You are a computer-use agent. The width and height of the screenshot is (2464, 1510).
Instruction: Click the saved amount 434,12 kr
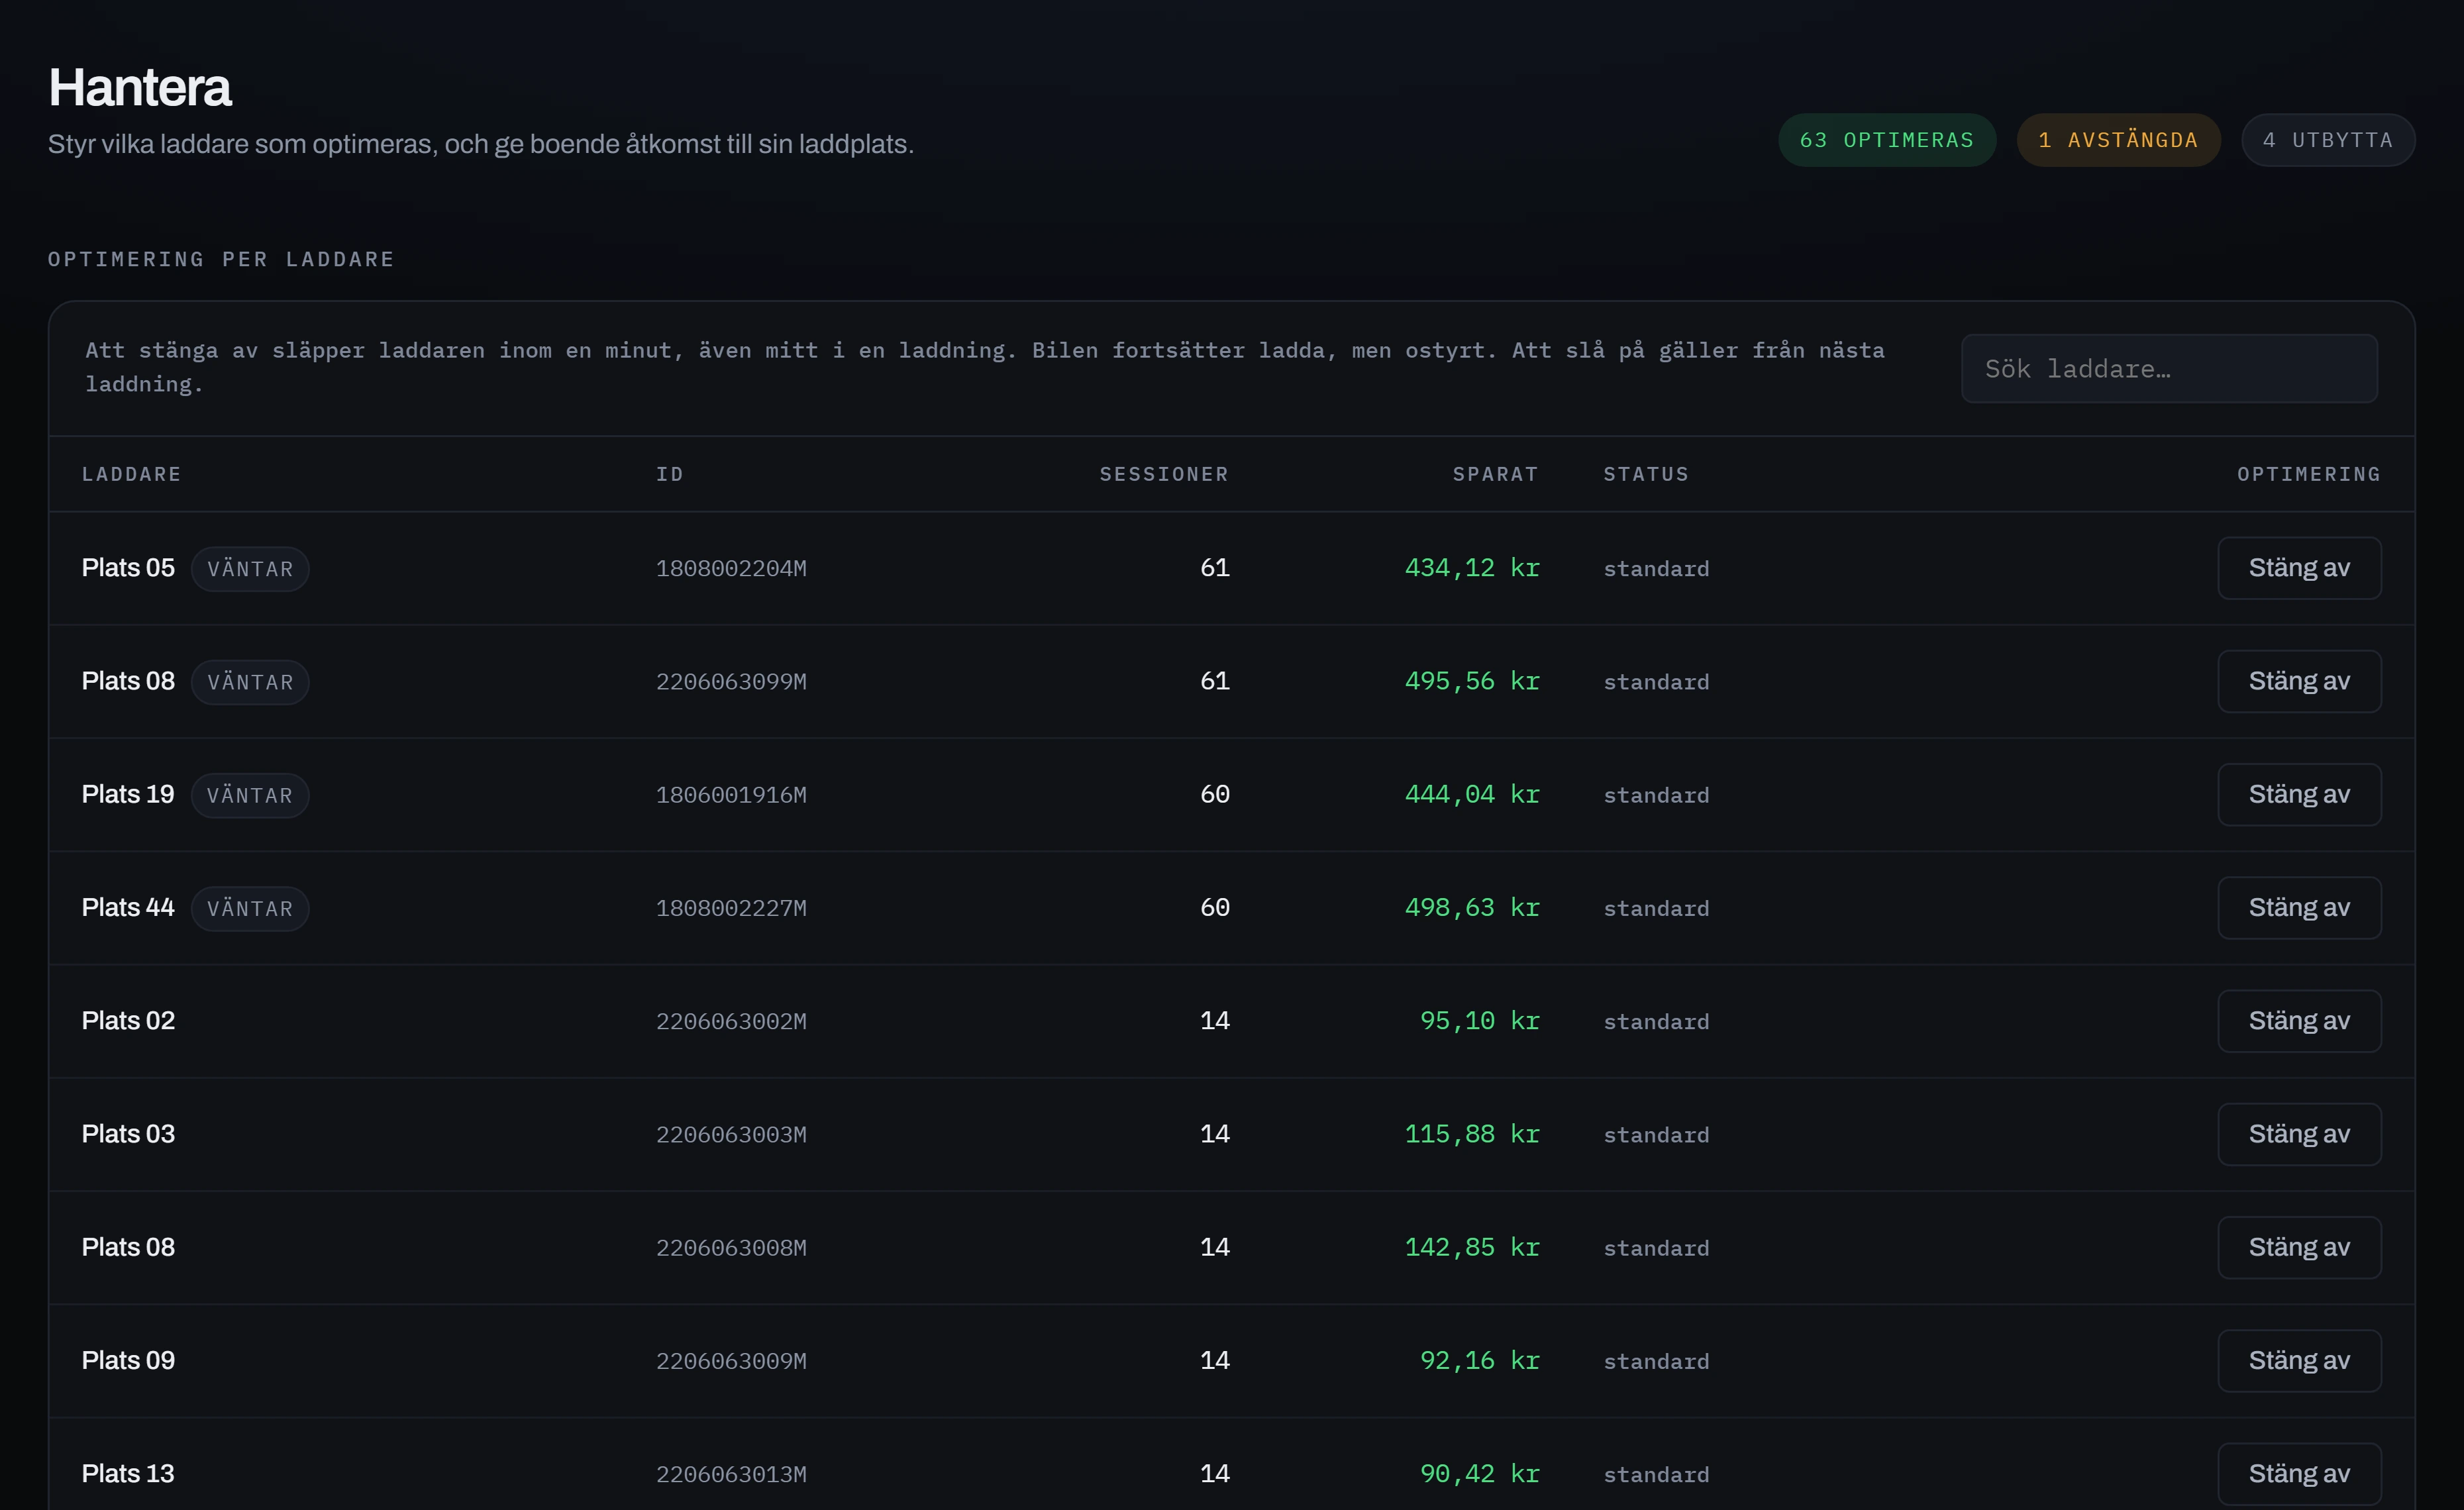[x=1472, y=568]
